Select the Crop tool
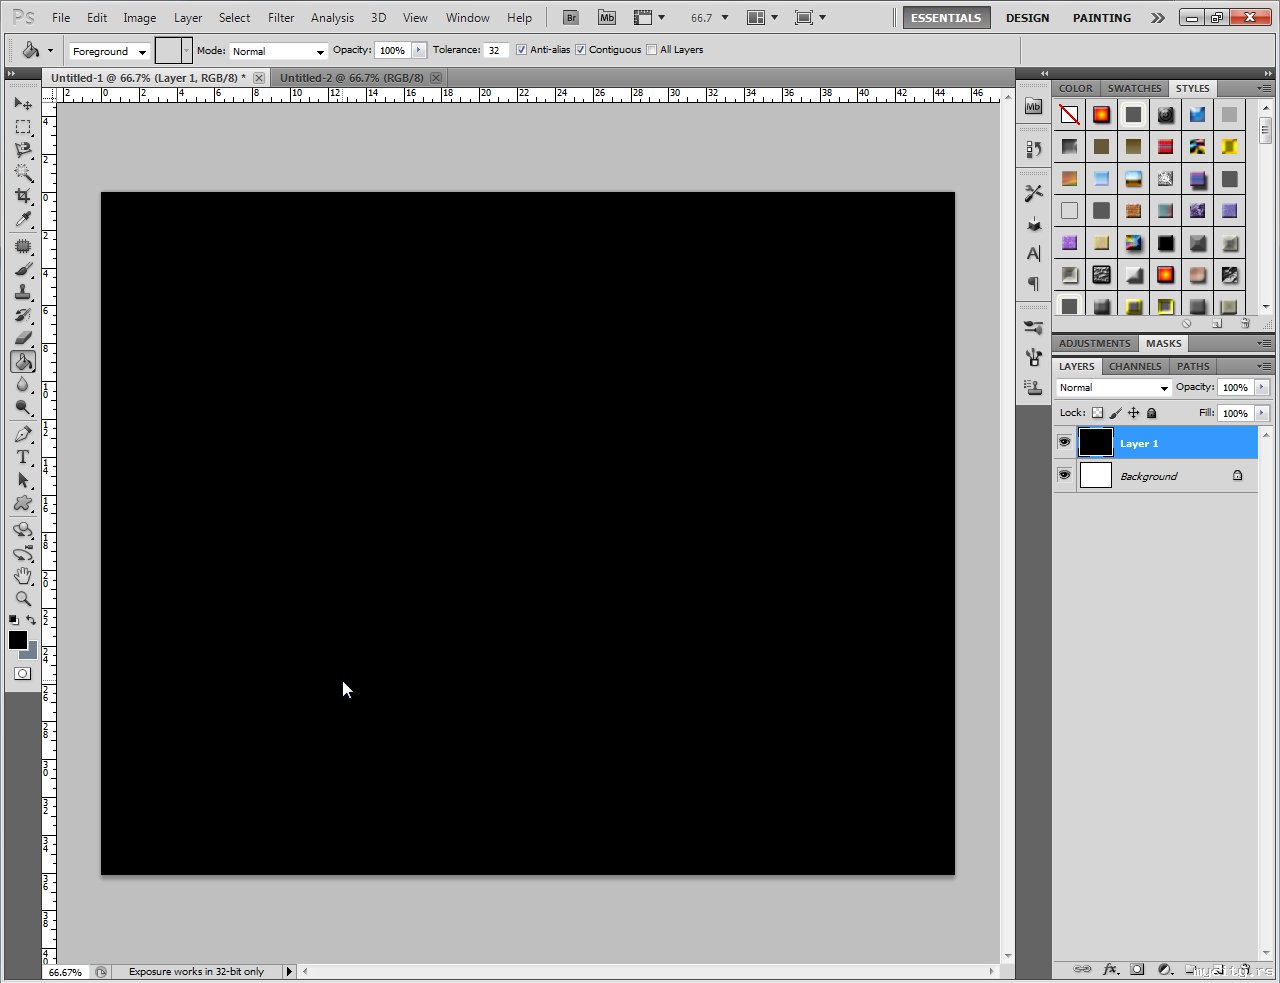 (x=23, y=196)
